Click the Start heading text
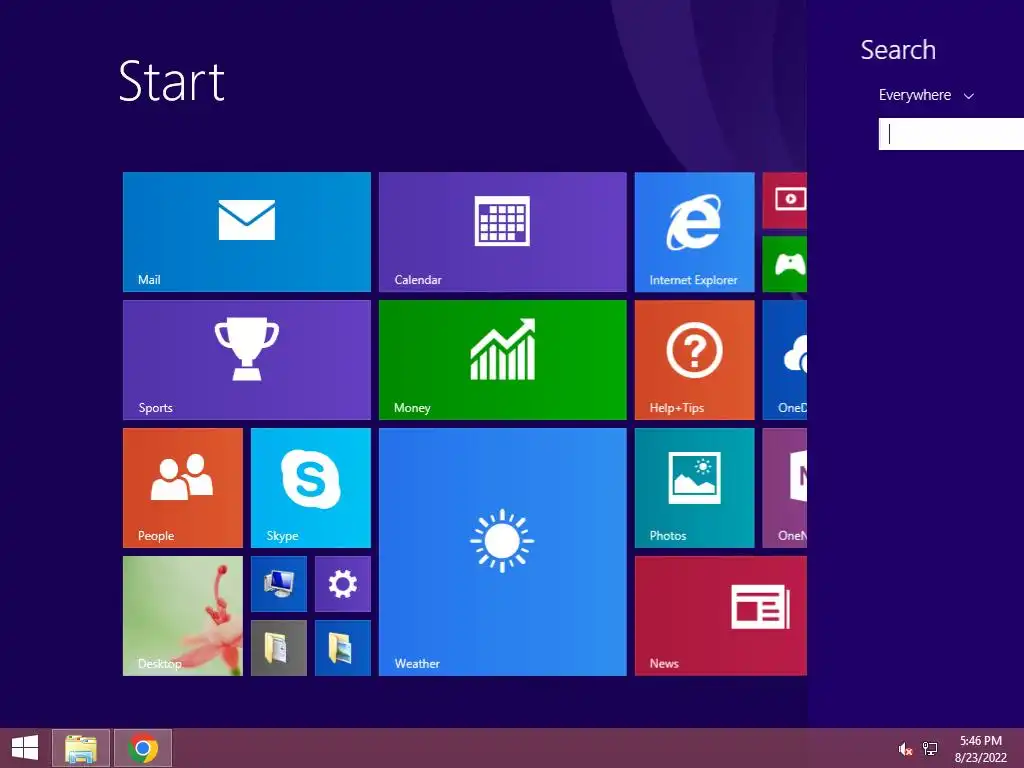 click(172, 81)
